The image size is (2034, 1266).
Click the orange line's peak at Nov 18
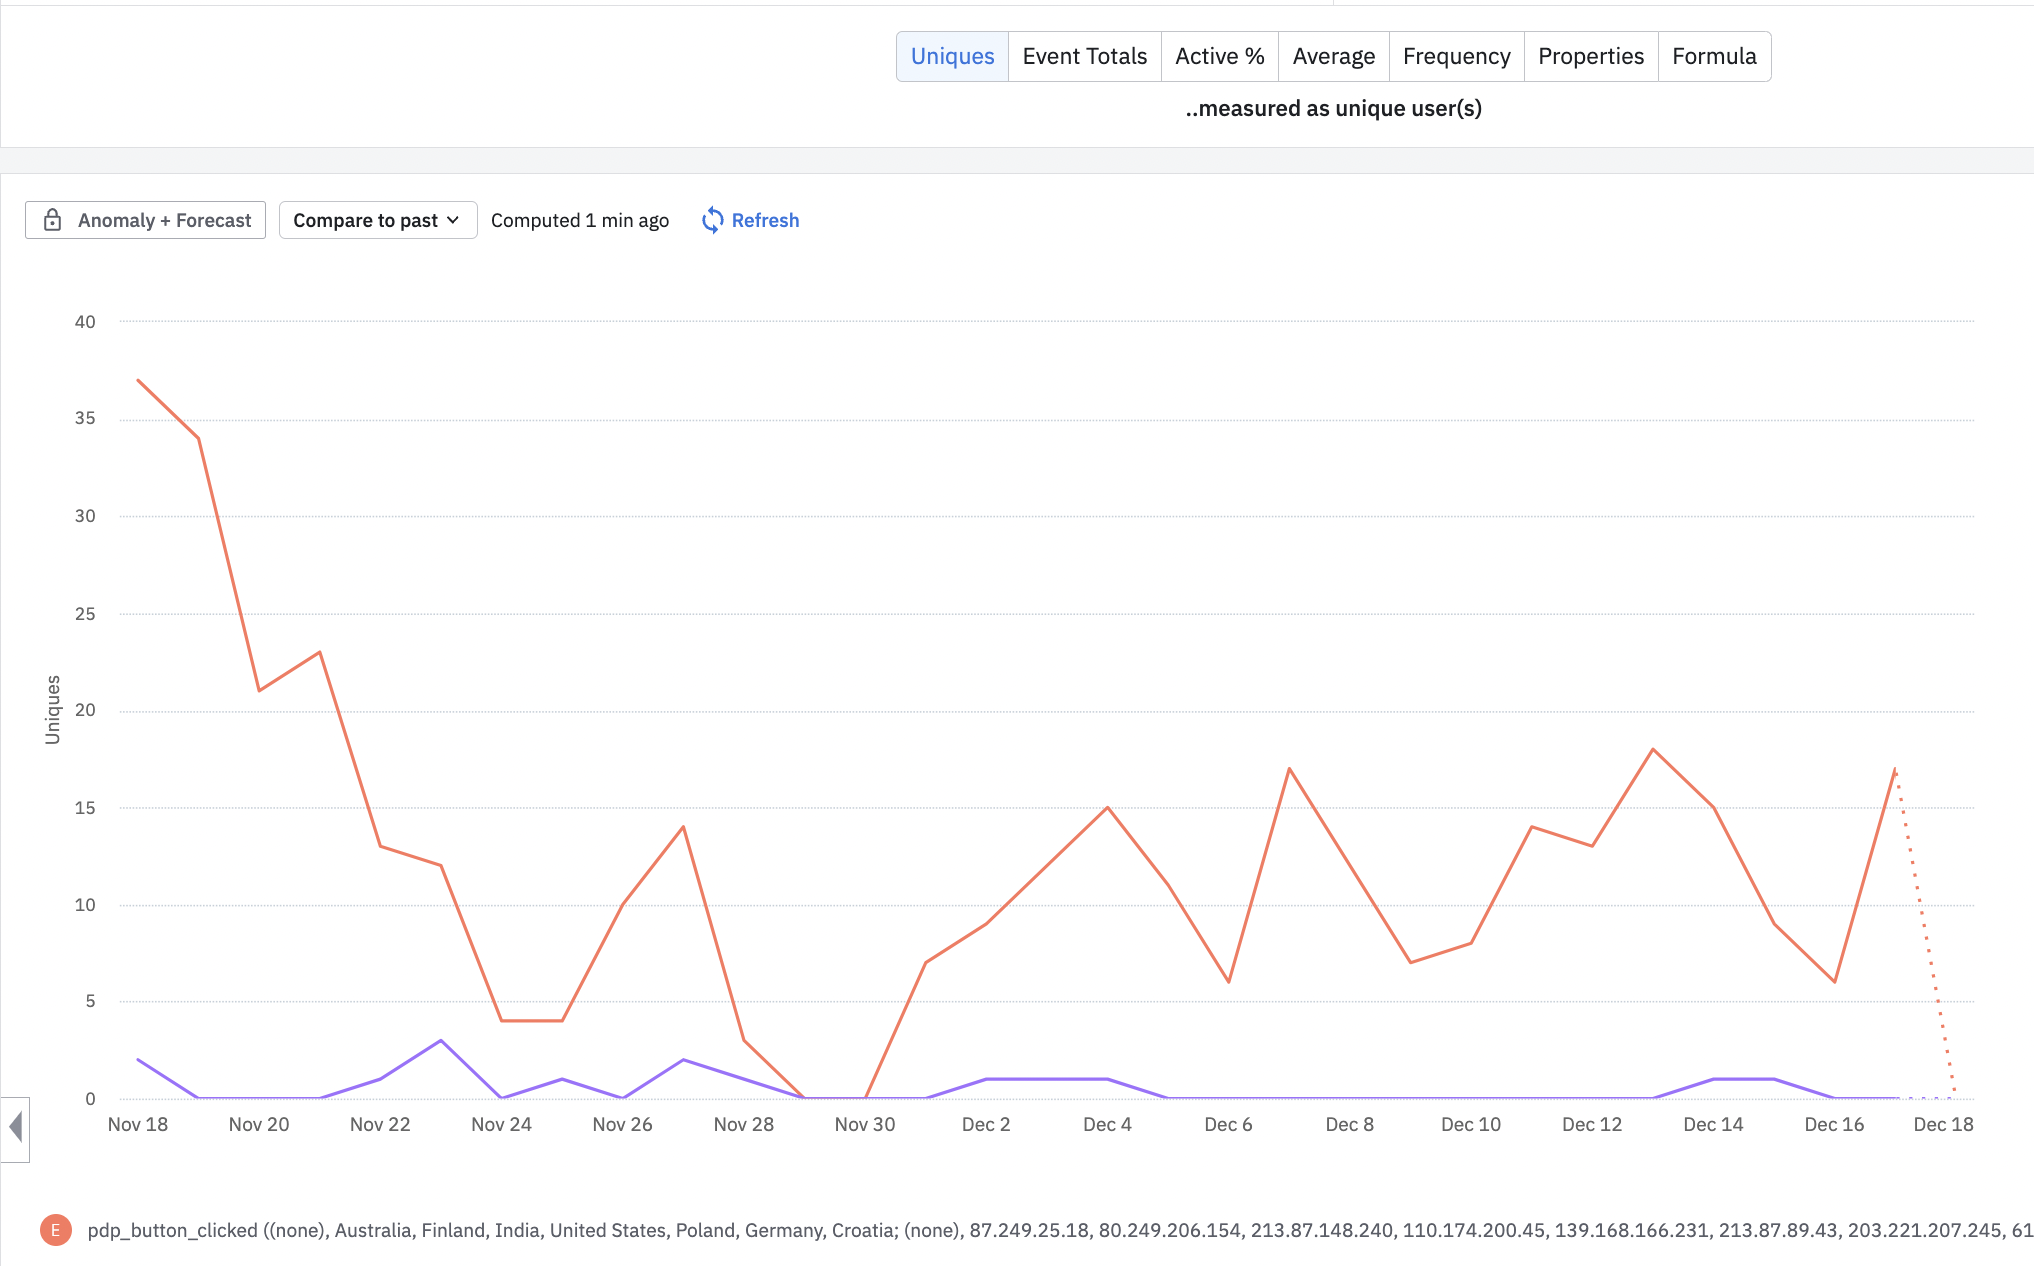point(138,380)
